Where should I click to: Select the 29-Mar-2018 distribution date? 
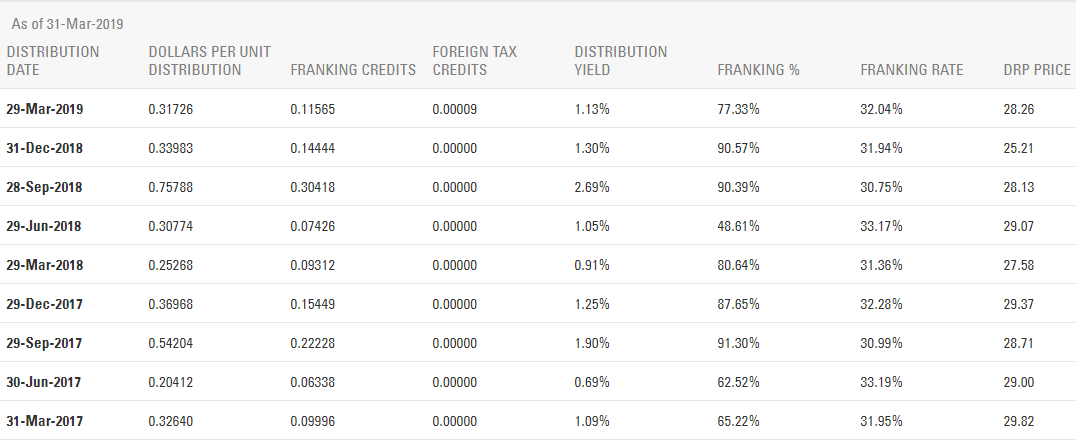coord(45,265)
